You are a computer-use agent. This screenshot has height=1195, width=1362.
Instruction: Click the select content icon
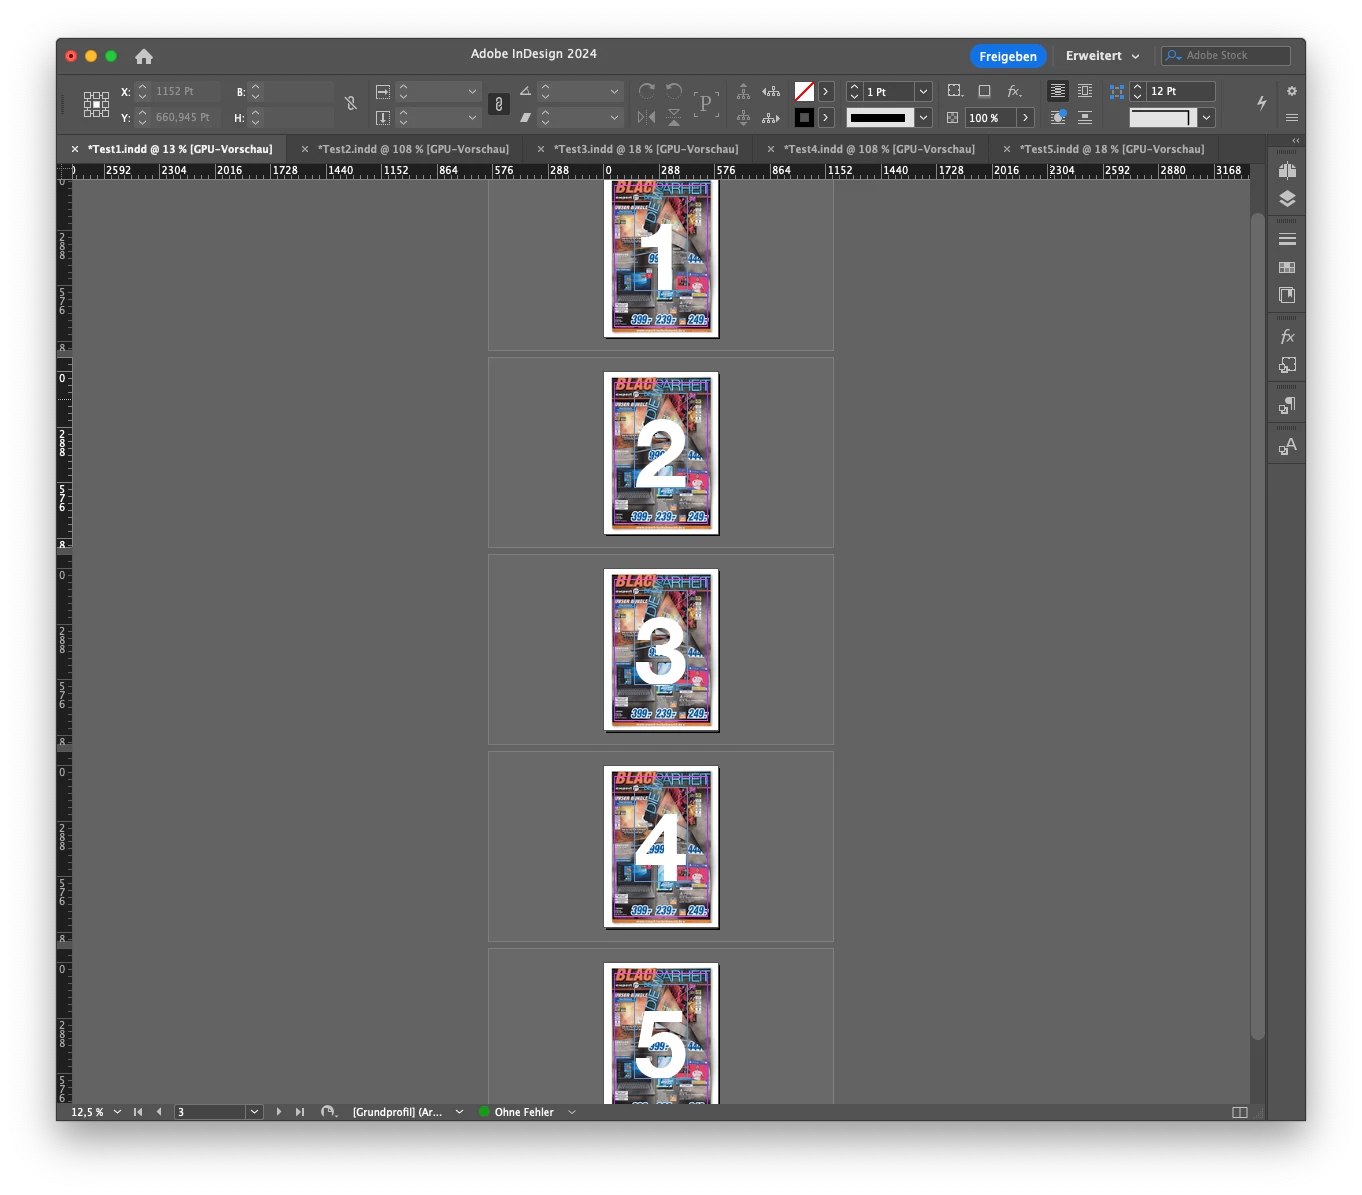pyautogui.click(x=743, y=117)
